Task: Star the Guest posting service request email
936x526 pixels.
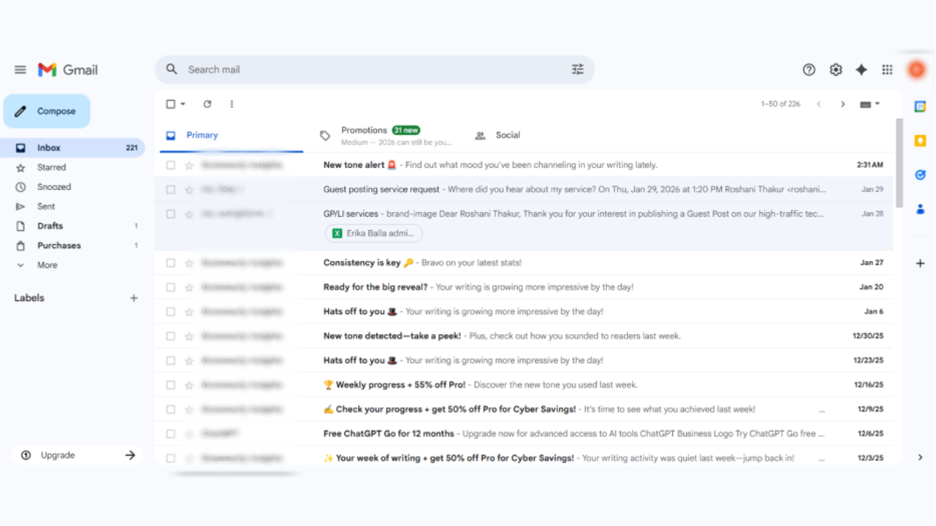Action: click(x=189, y=190)
